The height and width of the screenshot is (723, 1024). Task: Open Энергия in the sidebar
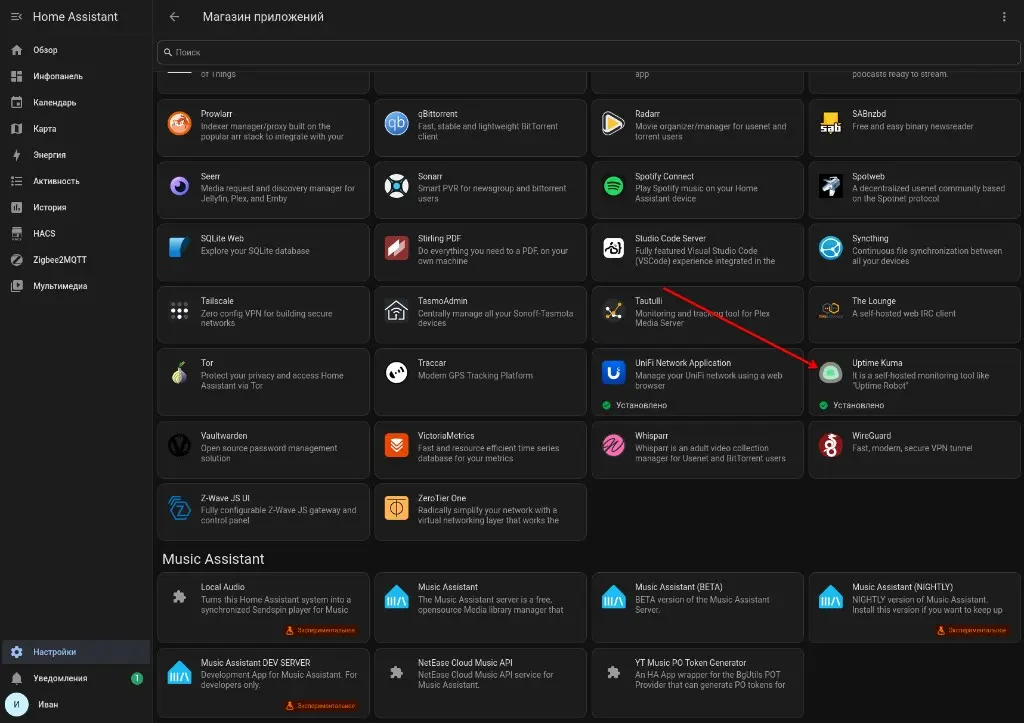(x=76, y=155)
